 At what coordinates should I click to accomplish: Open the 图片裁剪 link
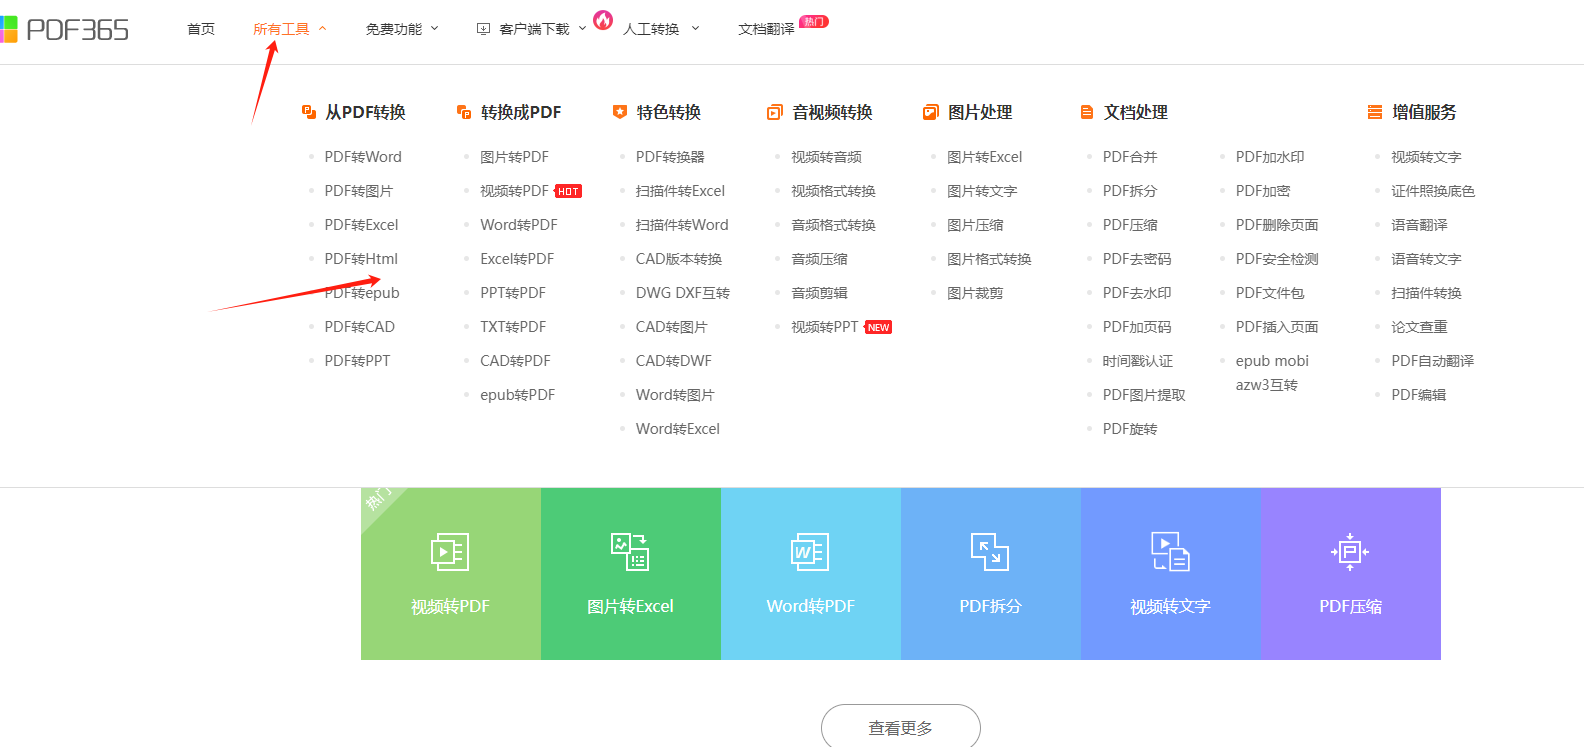coord(975,293)
